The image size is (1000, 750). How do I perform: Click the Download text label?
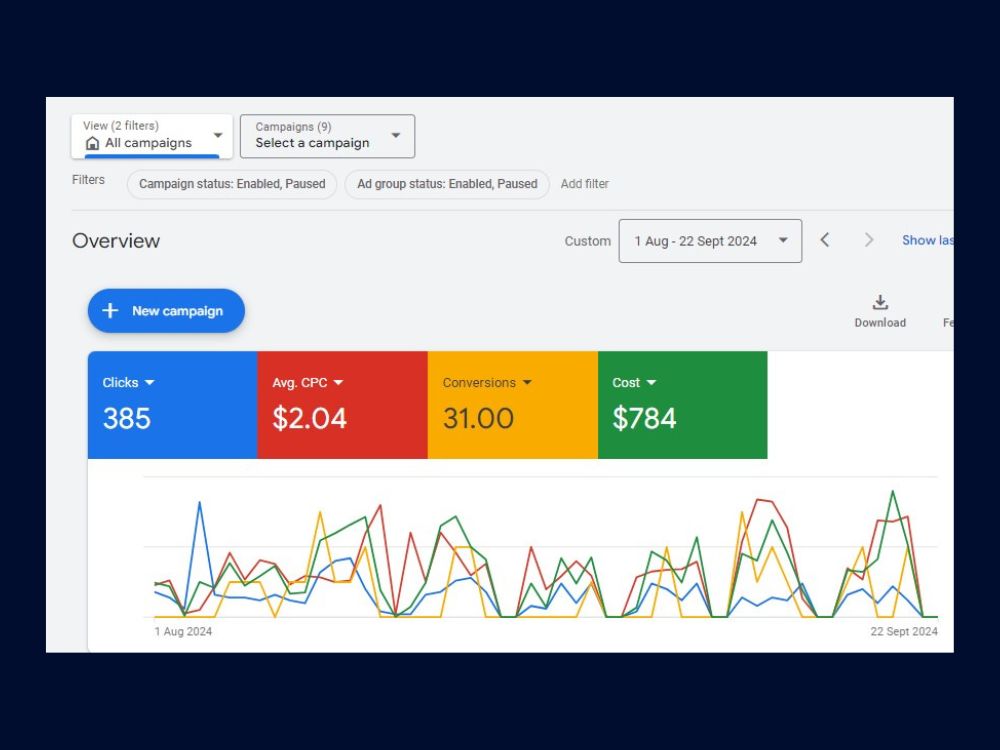[x=880, y=323]
